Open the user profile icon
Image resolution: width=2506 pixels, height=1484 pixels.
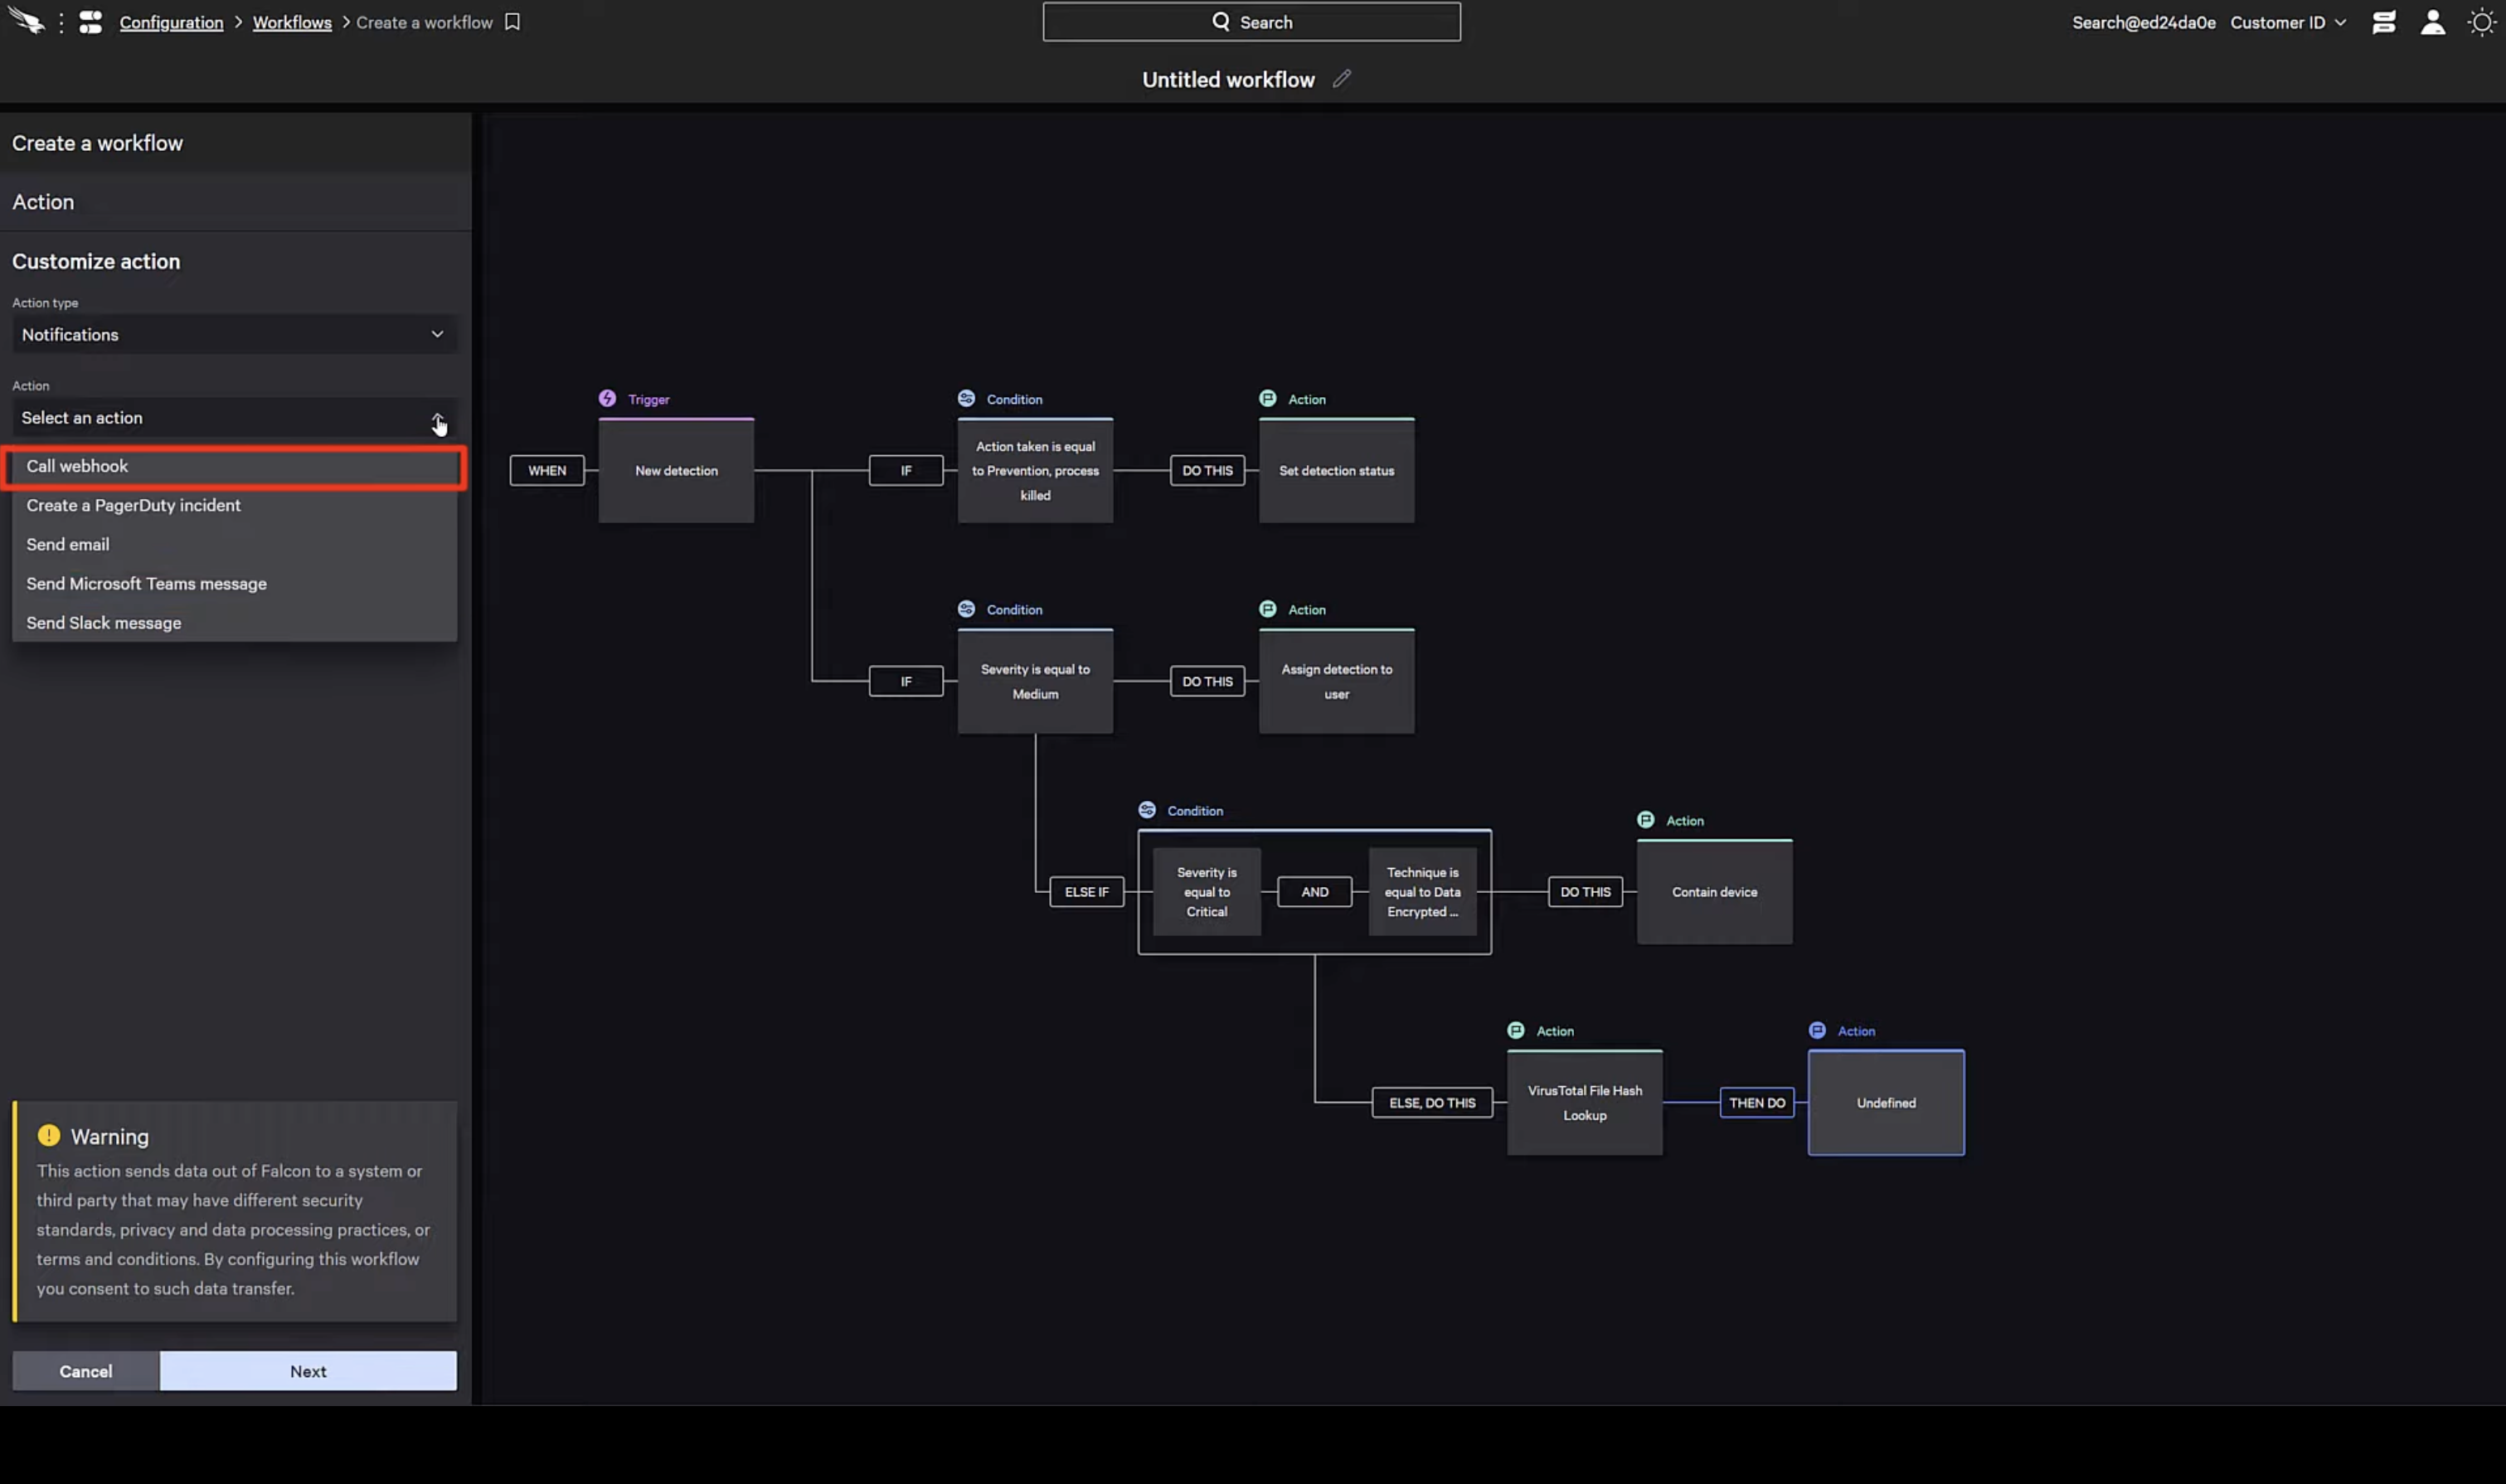click(x=2432, y=22)
